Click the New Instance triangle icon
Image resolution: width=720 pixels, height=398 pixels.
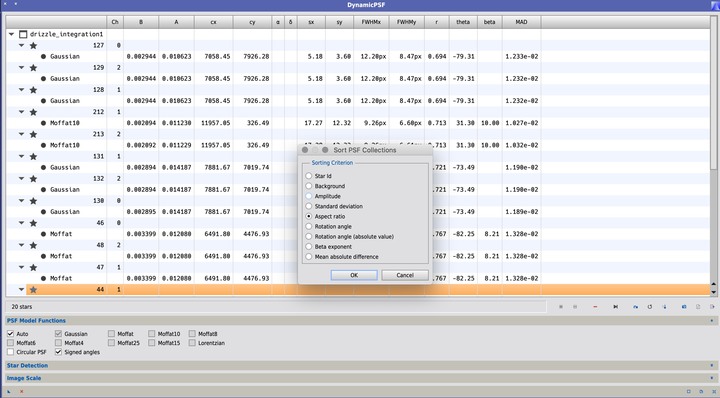pyautogui.click(x=9, y=392)
